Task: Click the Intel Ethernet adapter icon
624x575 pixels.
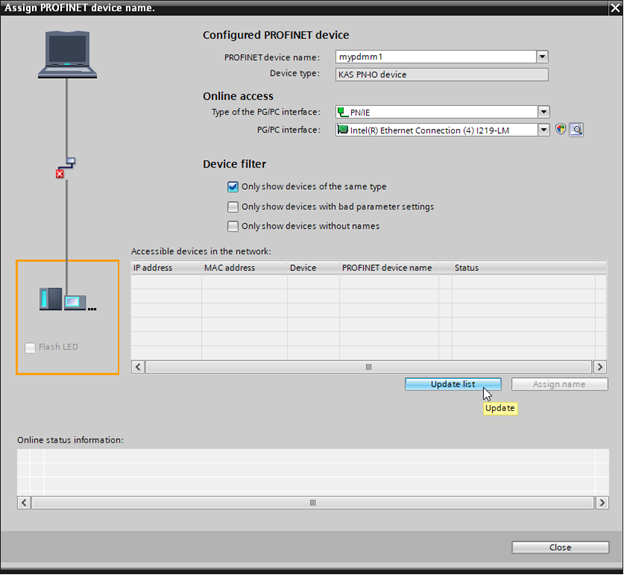Action: 343,129
